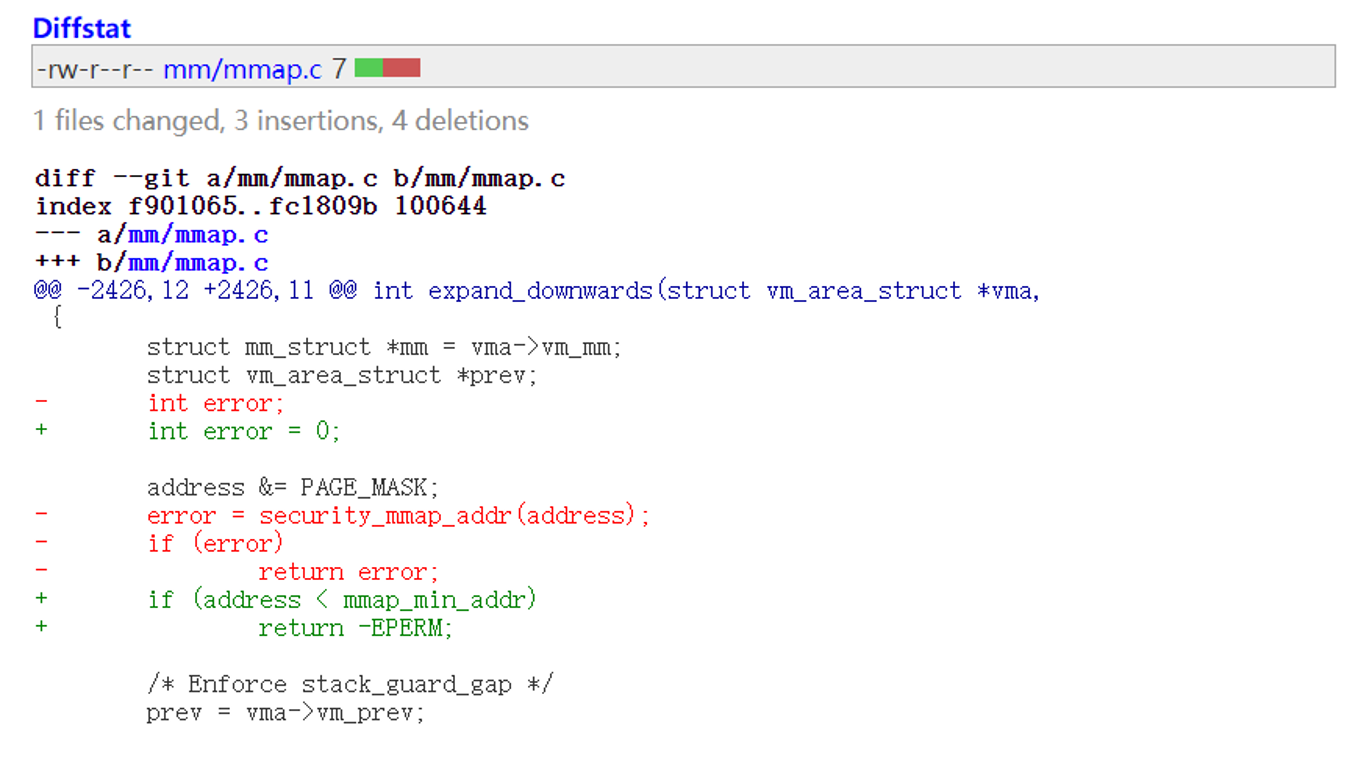
Task: Click the added 'if (address < mmap_min_addr)' line
Action: 341,600
